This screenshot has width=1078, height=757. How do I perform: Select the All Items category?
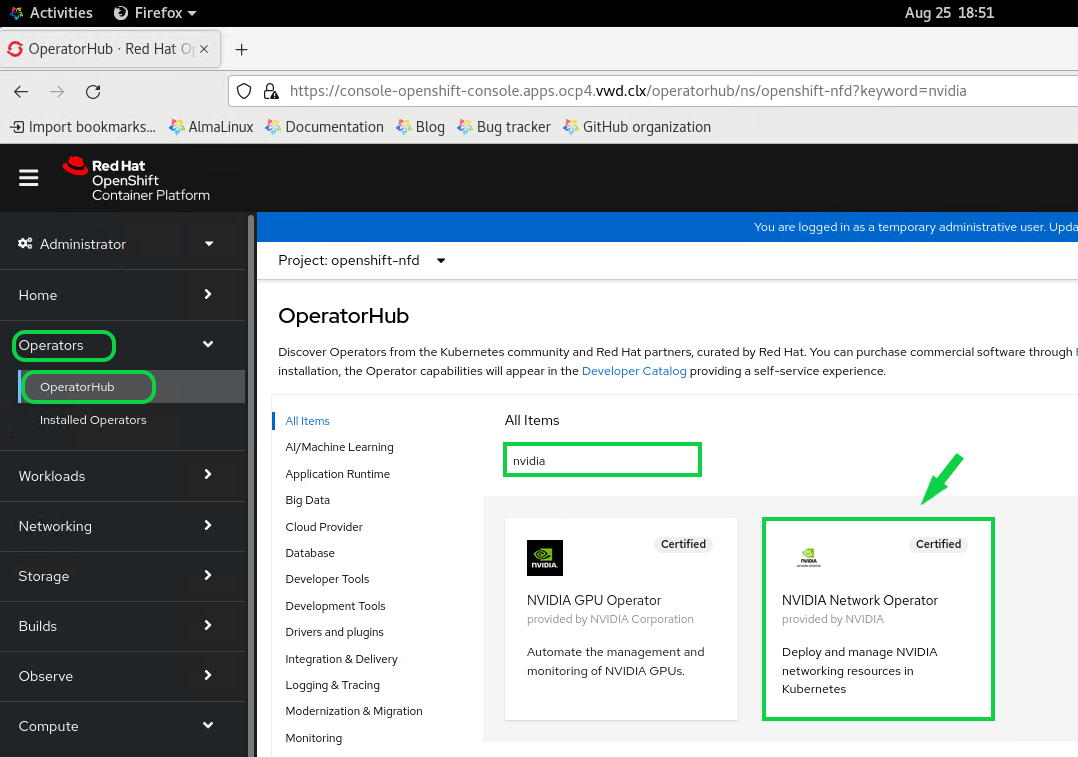click(x=307, y=421)
